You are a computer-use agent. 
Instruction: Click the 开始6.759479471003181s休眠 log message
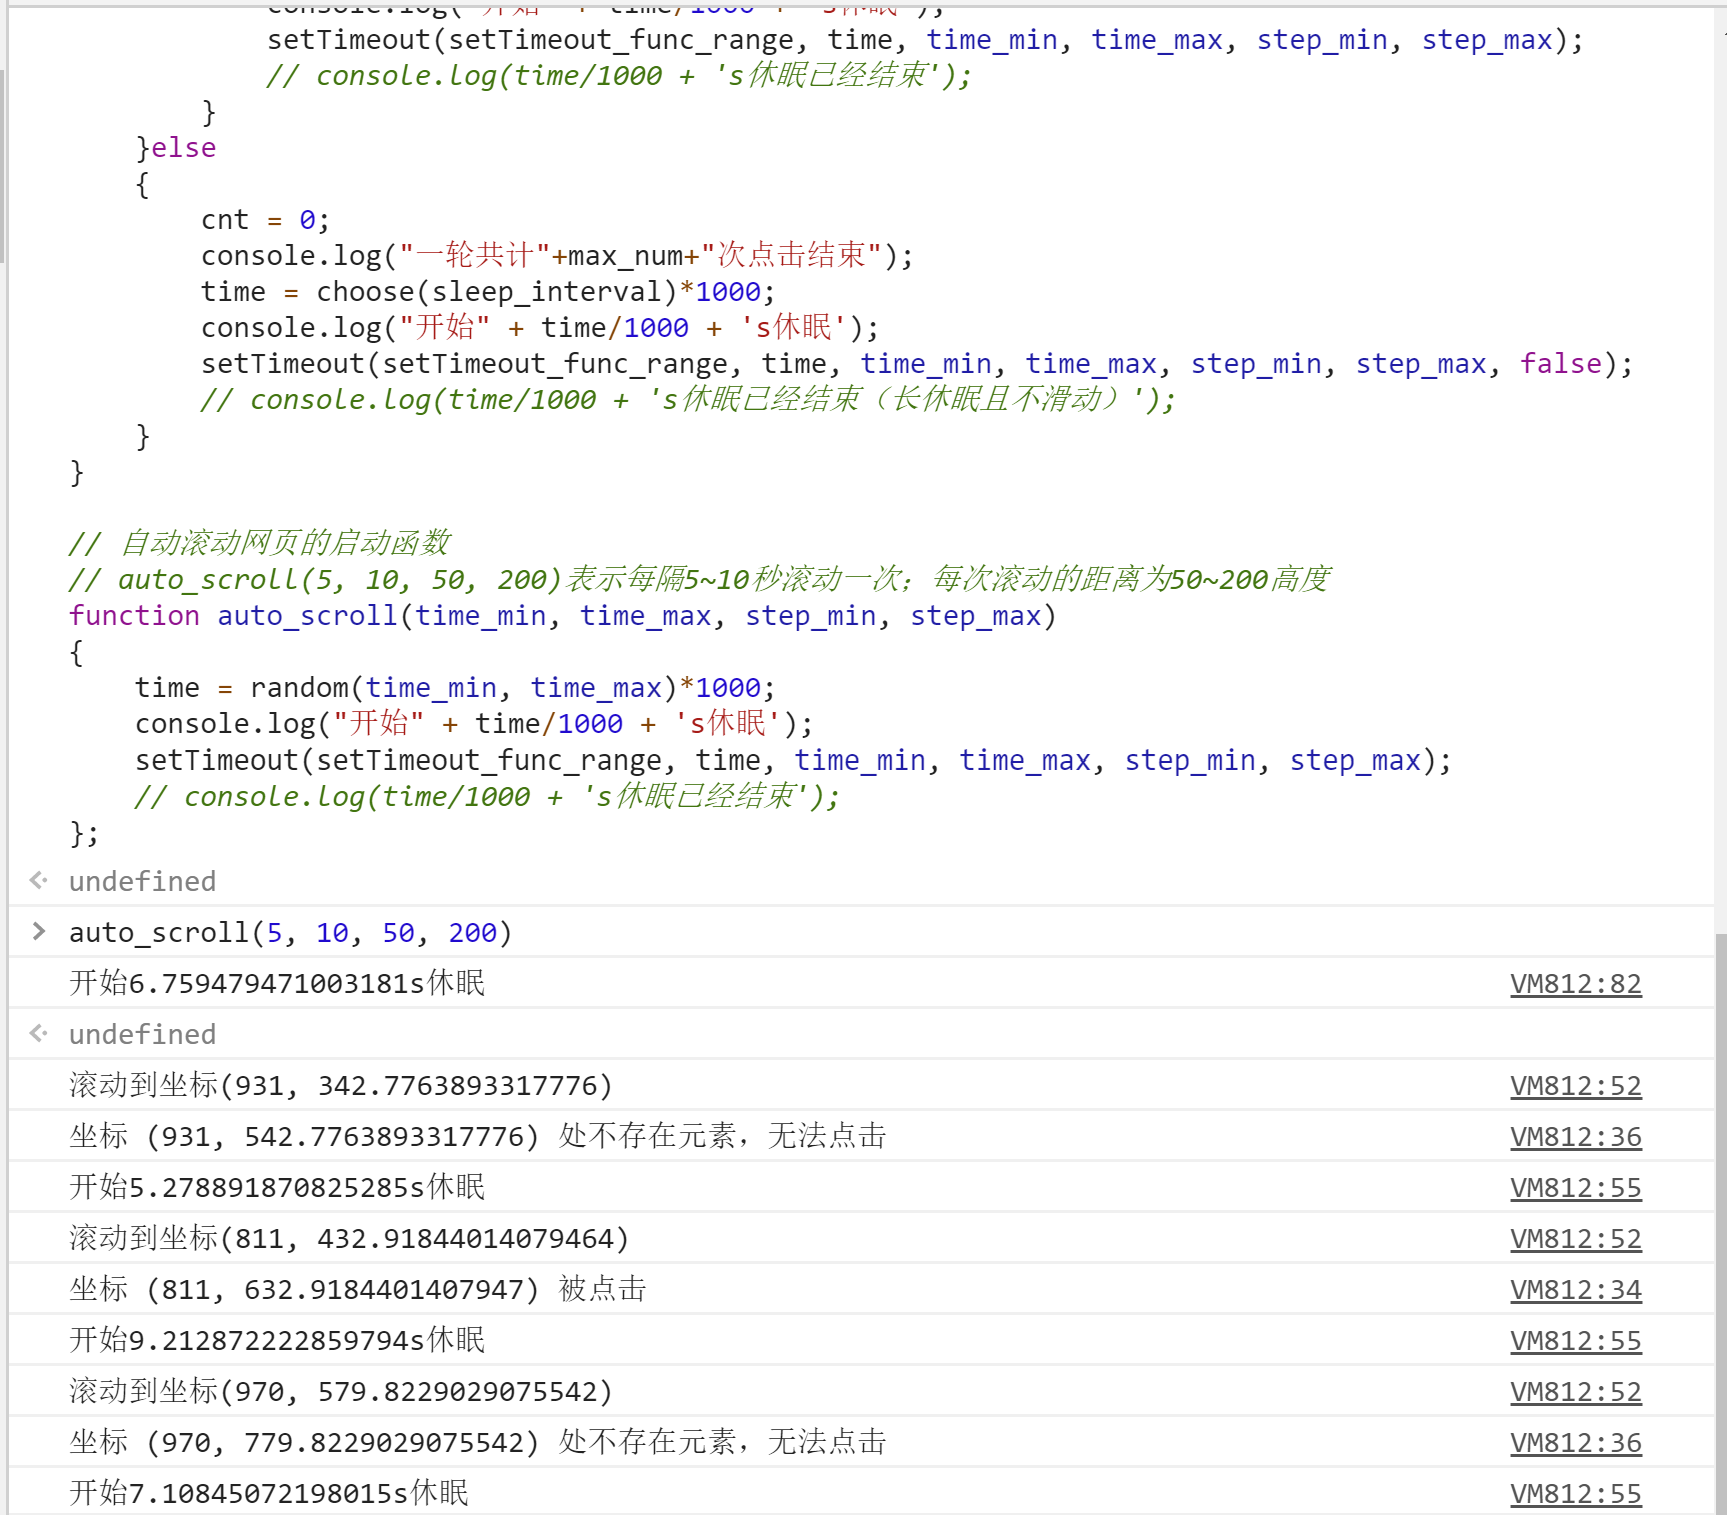click(277, 984)
